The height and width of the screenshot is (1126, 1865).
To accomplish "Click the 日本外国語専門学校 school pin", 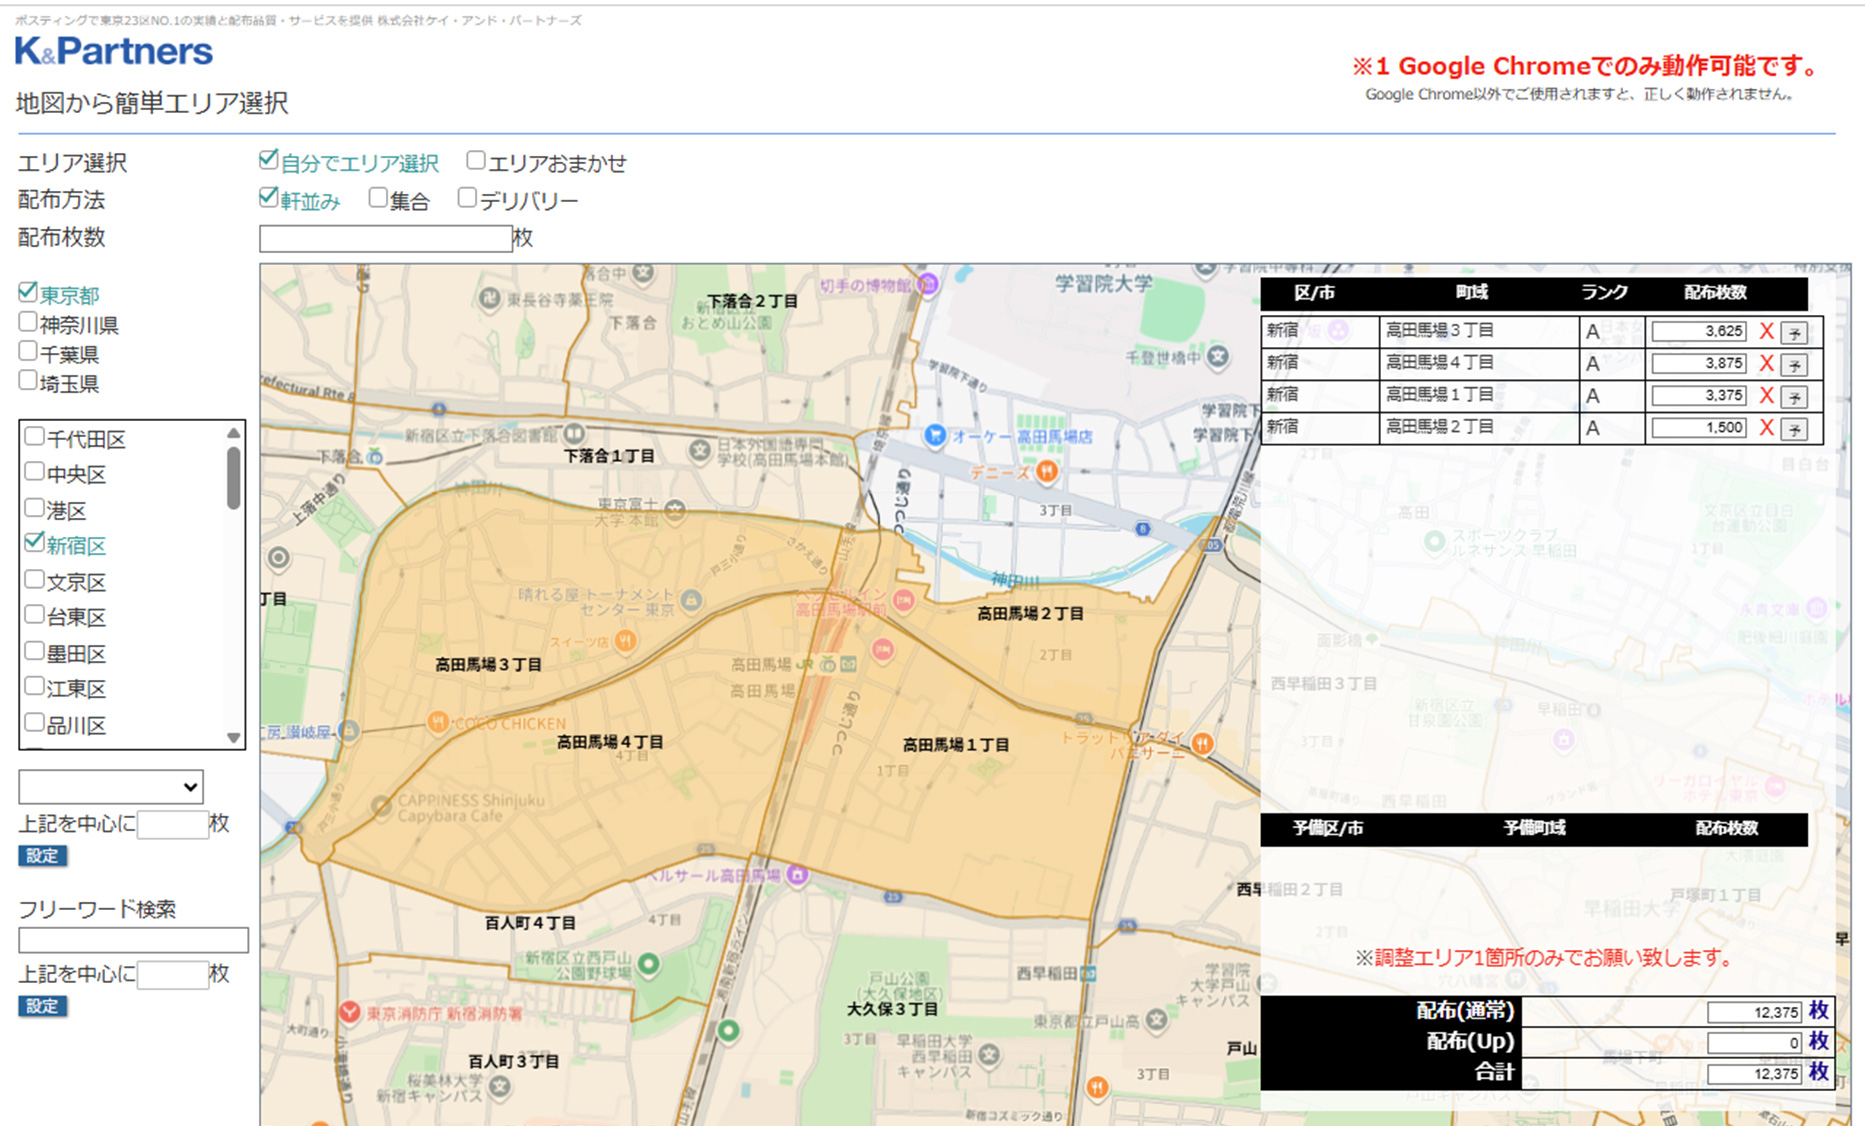I will 700,451.
